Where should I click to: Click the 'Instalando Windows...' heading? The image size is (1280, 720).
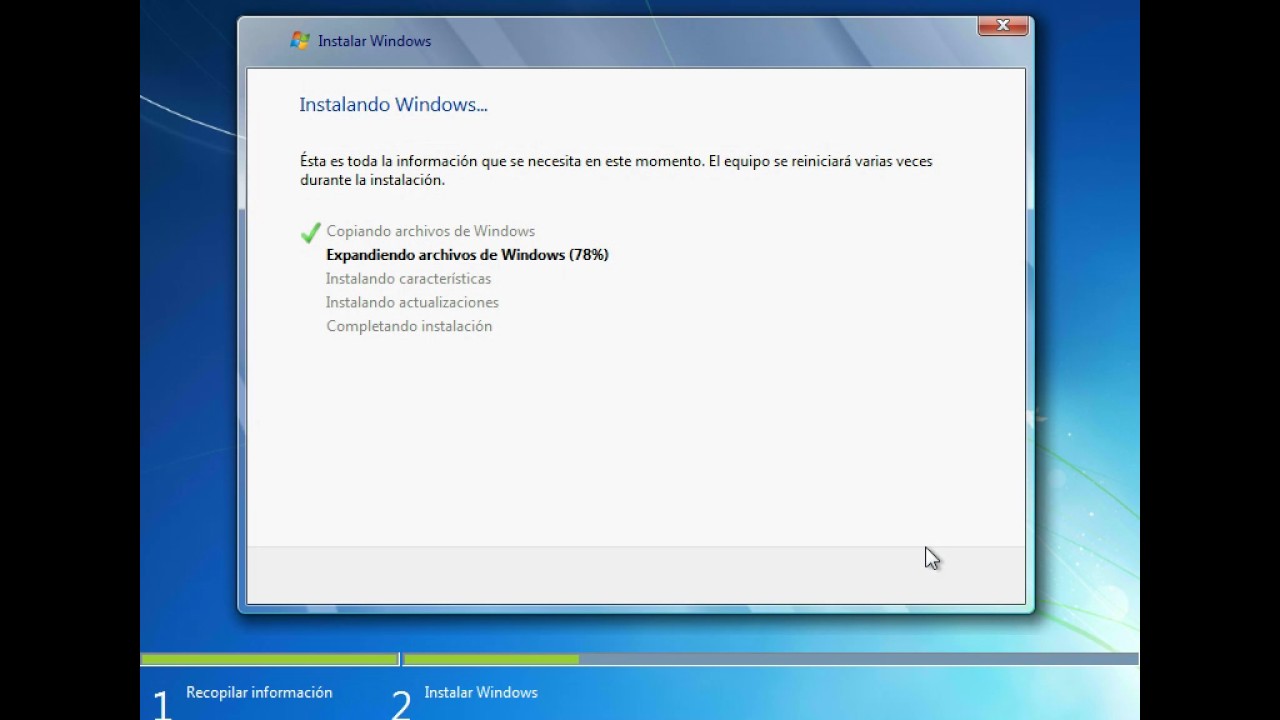tap(393, 105)
